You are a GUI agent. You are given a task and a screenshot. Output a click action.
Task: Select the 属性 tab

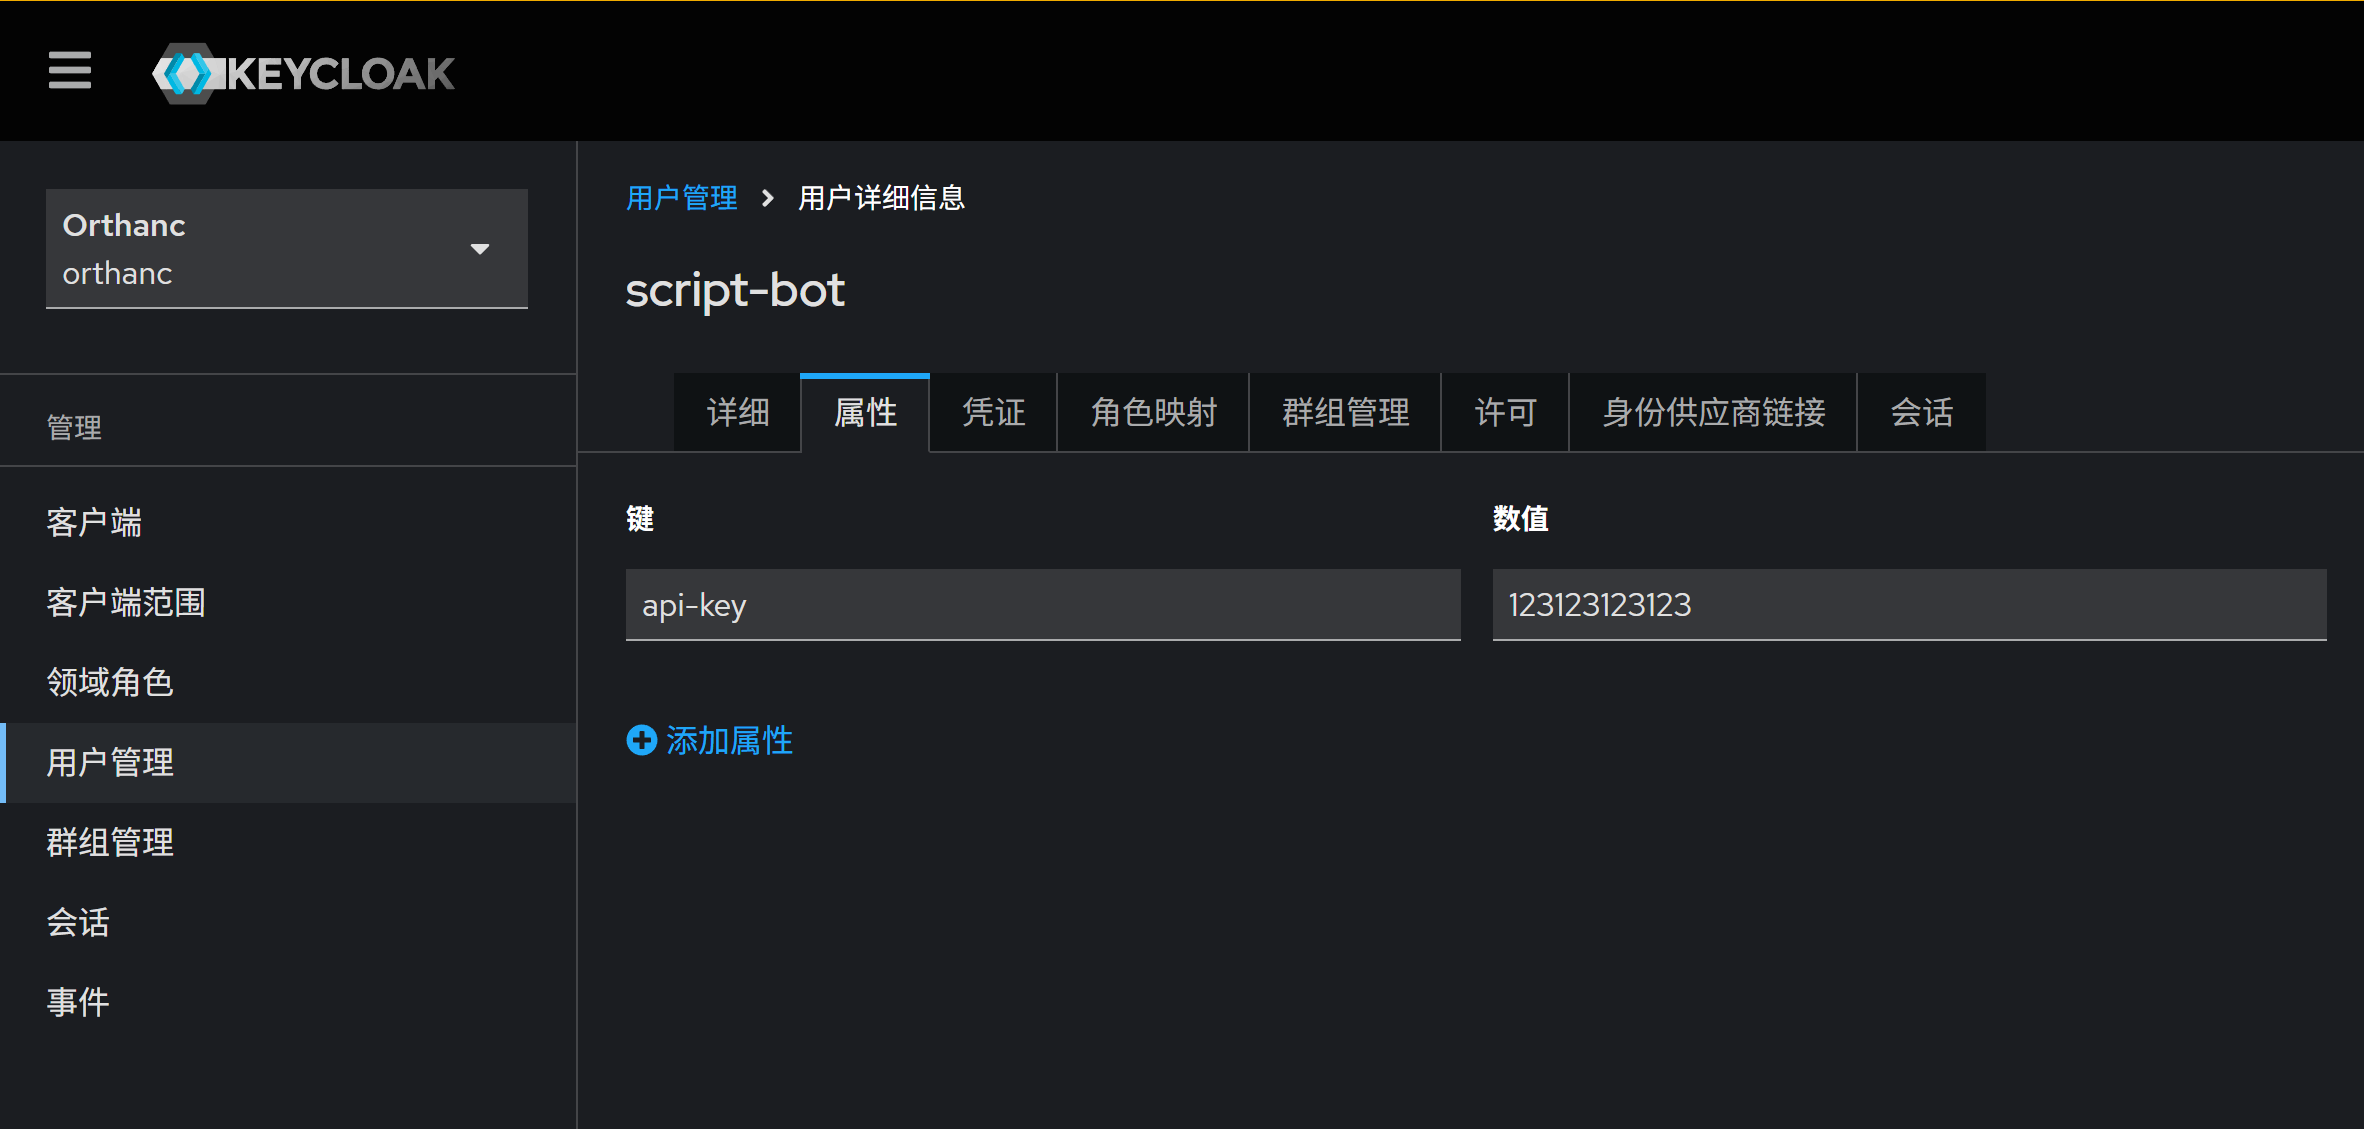[865, 412]
